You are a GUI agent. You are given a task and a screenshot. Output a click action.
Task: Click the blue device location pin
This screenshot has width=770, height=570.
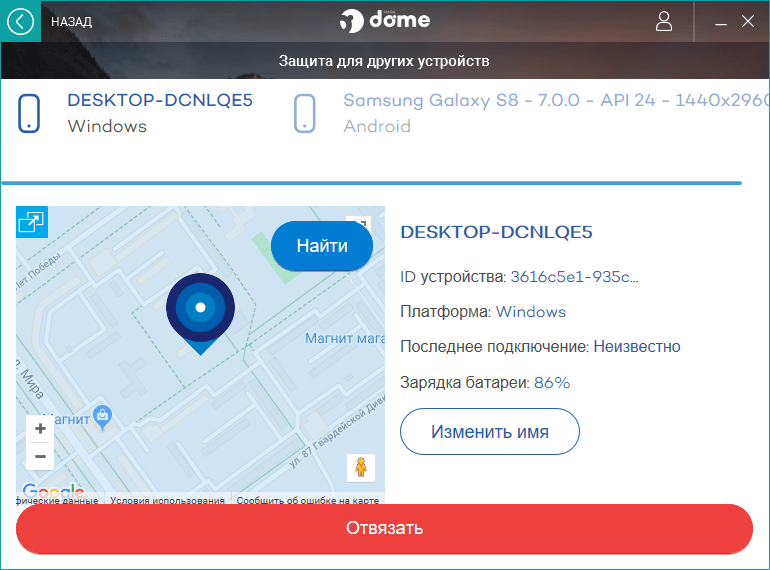tap(200, 313)
